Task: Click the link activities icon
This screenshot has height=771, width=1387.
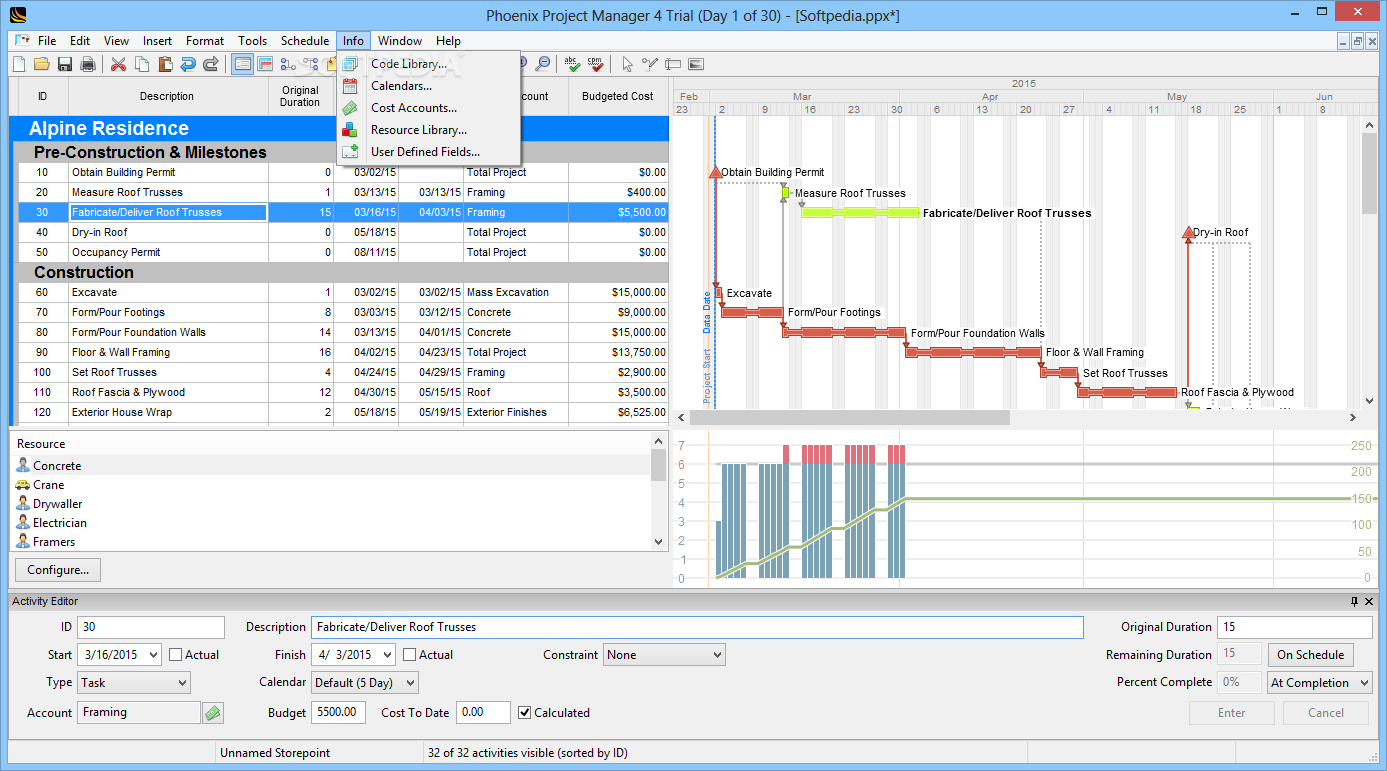Action: (311, 64)
